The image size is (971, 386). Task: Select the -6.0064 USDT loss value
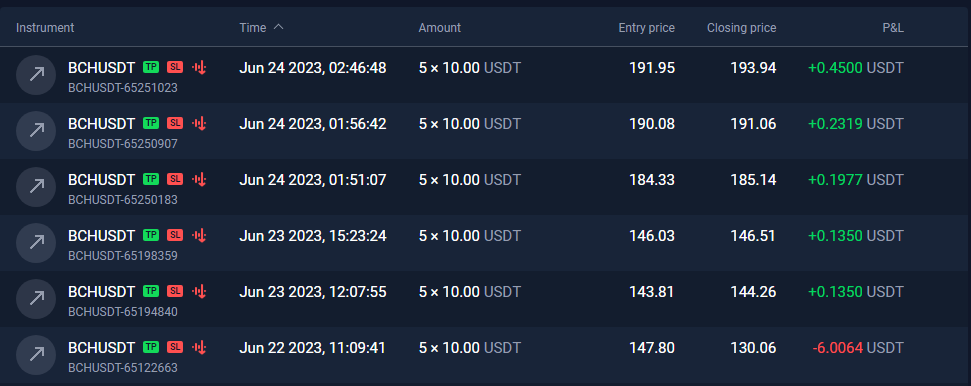(858, 348)
